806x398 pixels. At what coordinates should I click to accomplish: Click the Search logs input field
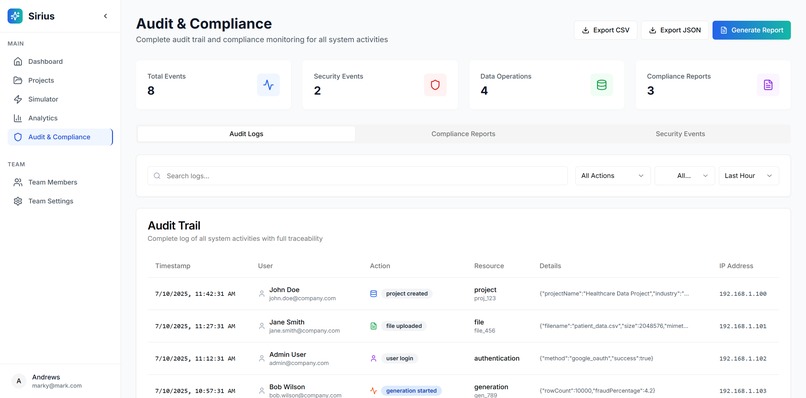[357, 176]
